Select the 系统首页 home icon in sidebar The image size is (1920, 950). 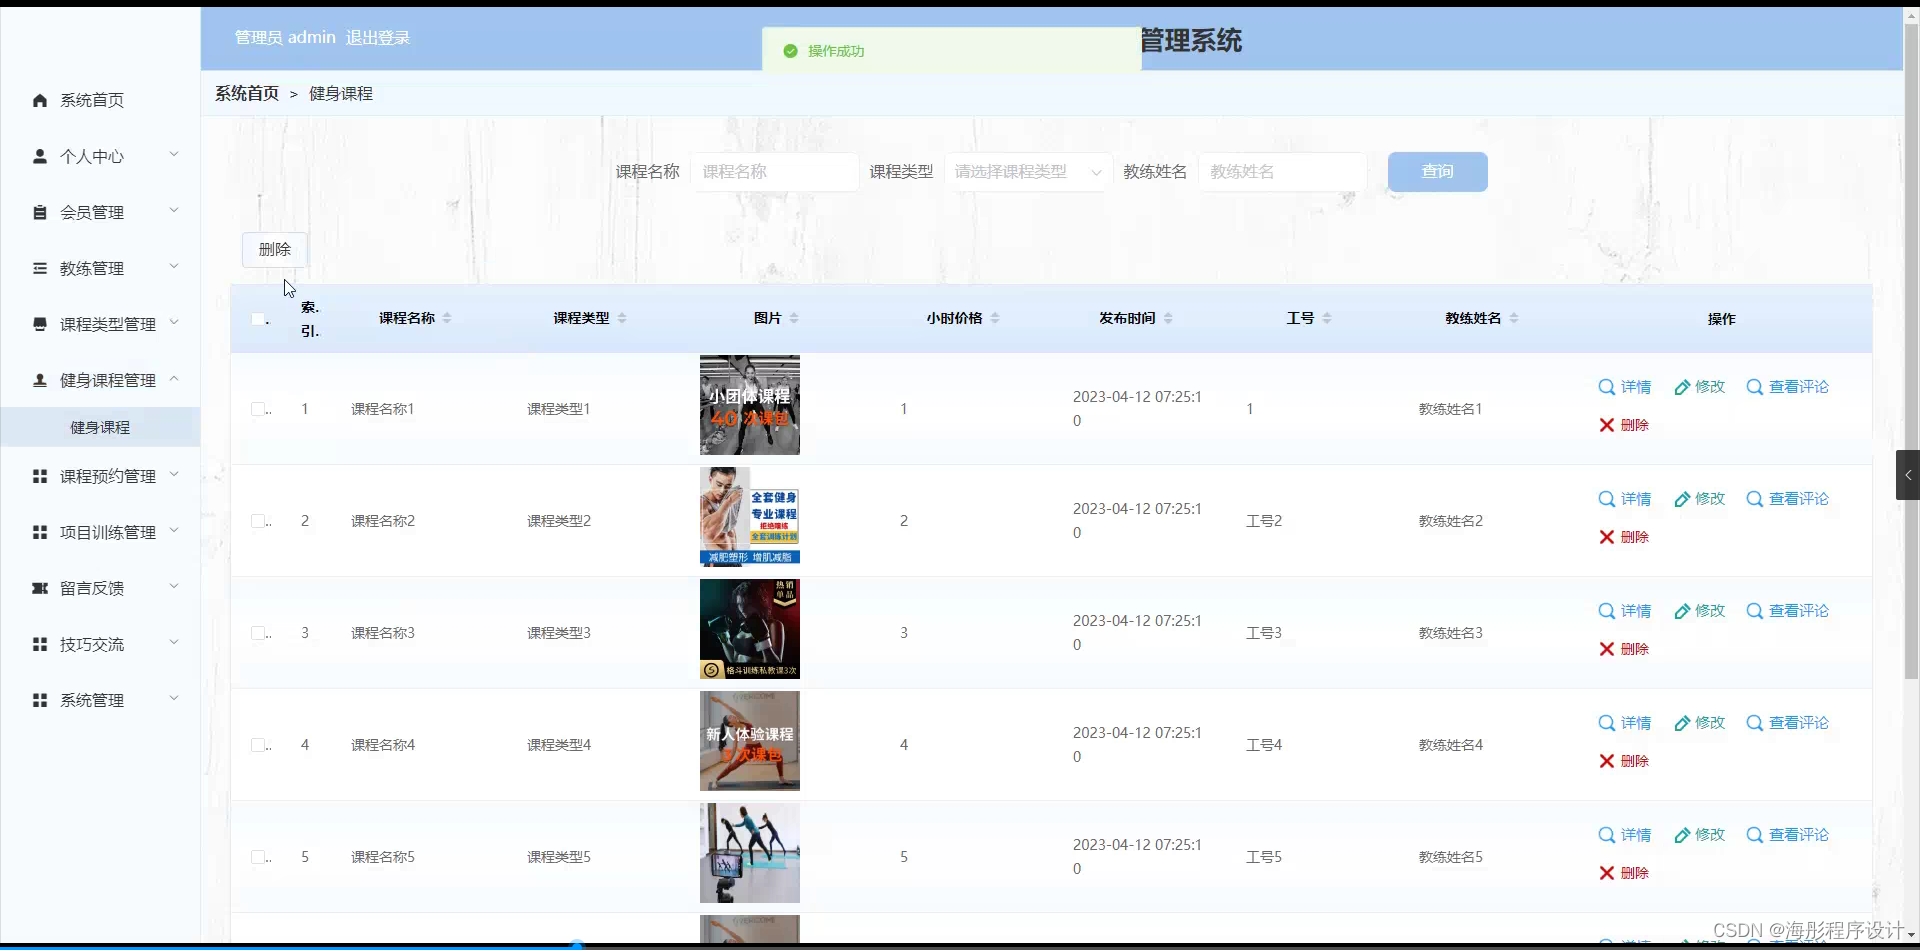click(x=40, y=100)
